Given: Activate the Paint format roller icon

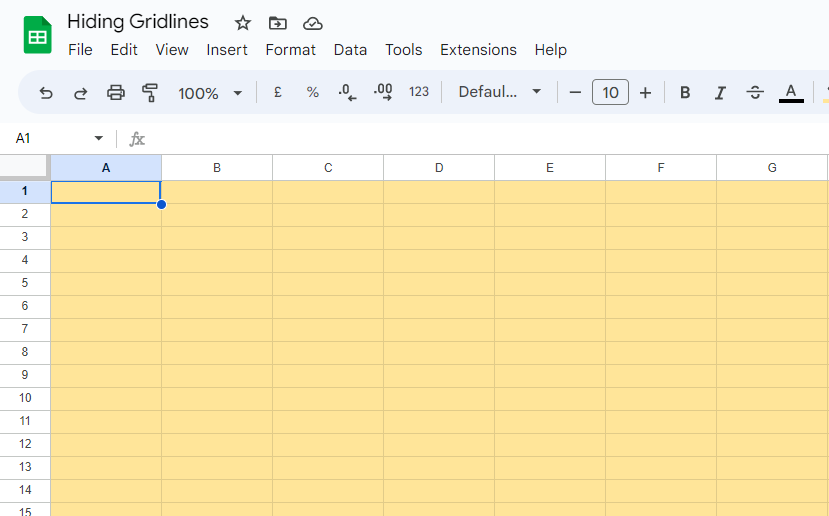Looking at the screenshot, I should 150,93.
